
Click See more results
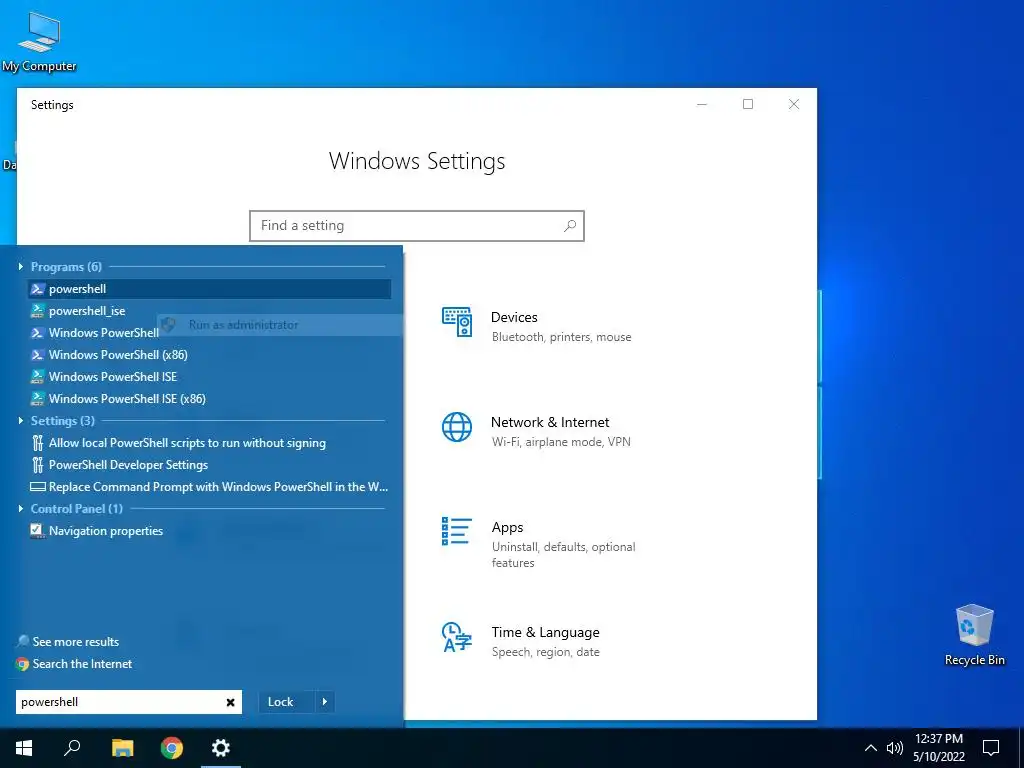(x=68, y=642)
